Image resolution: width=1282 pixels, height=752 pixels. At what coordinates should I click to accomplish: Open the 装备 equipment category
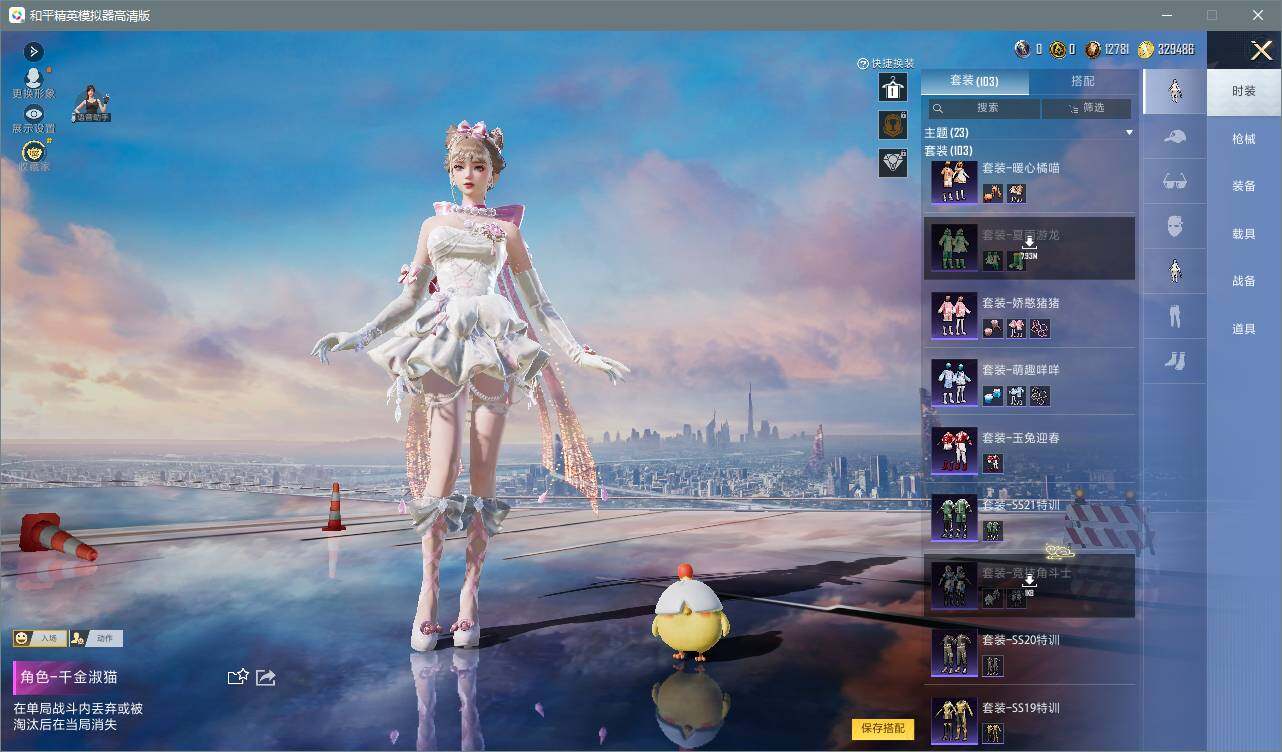(x=1244, y=186)
